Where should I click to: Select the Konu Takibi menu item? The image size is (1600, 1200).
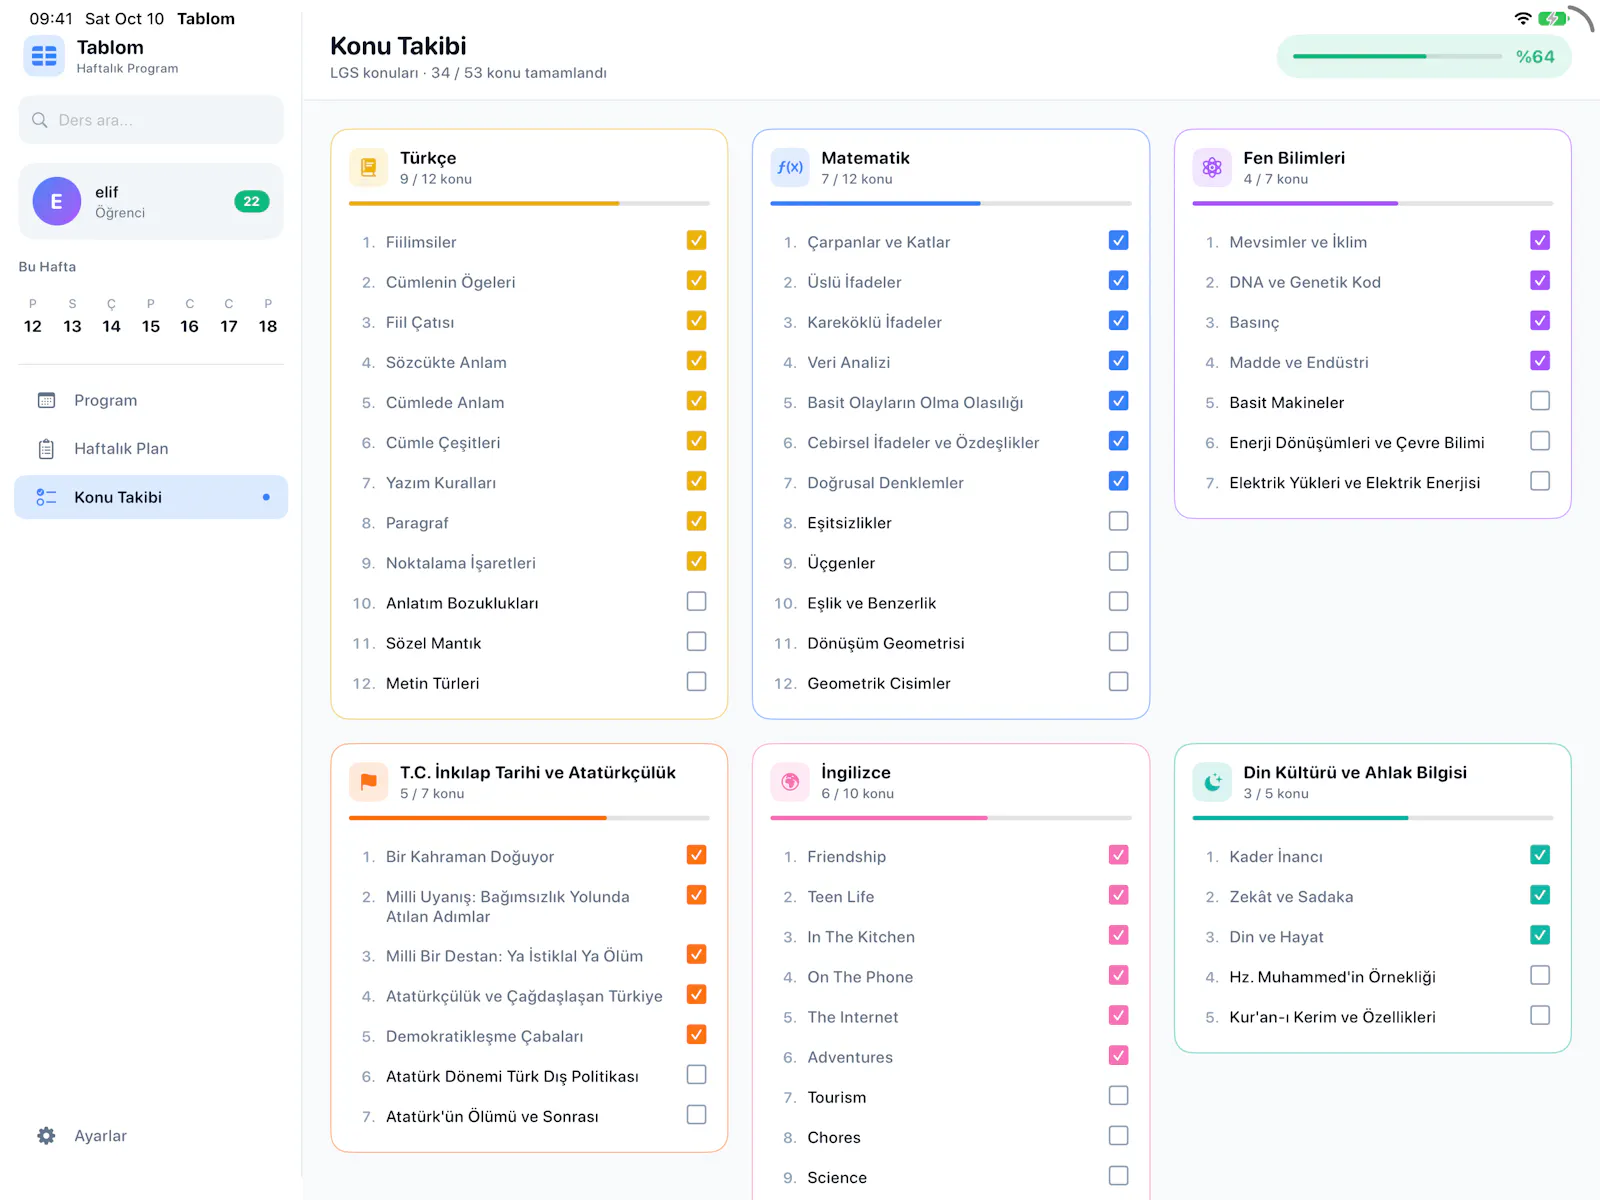151,497
